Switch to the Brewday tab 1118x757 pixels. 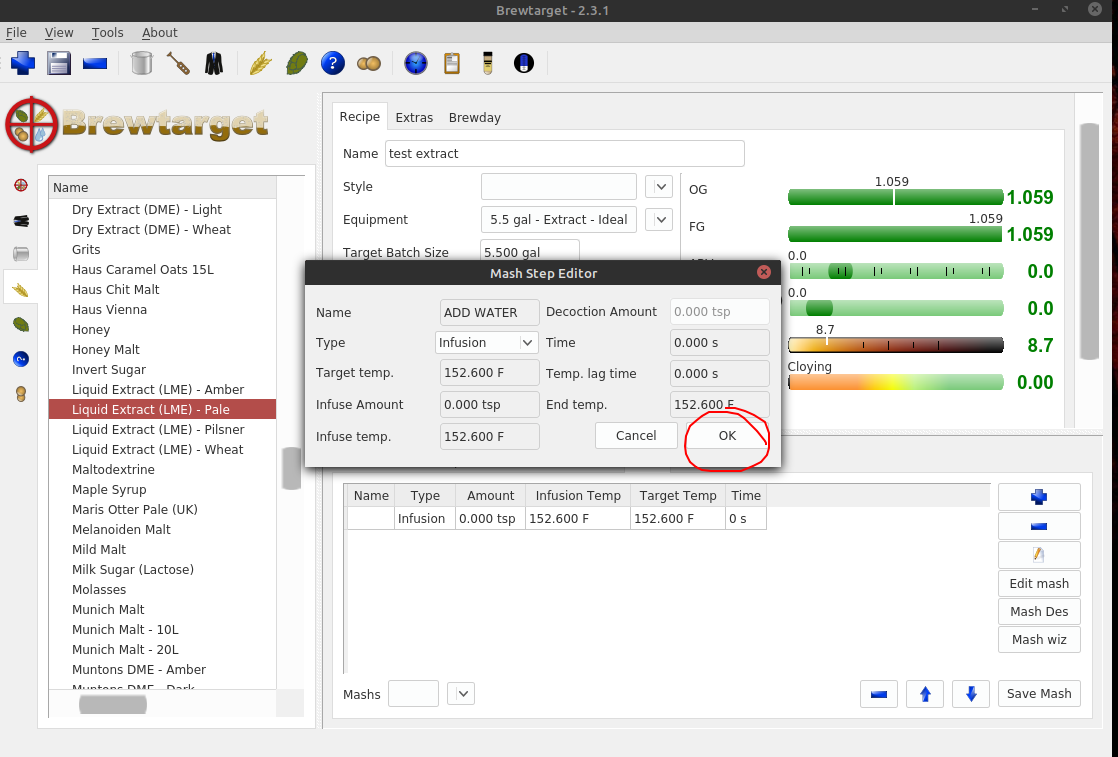(475, 118)
